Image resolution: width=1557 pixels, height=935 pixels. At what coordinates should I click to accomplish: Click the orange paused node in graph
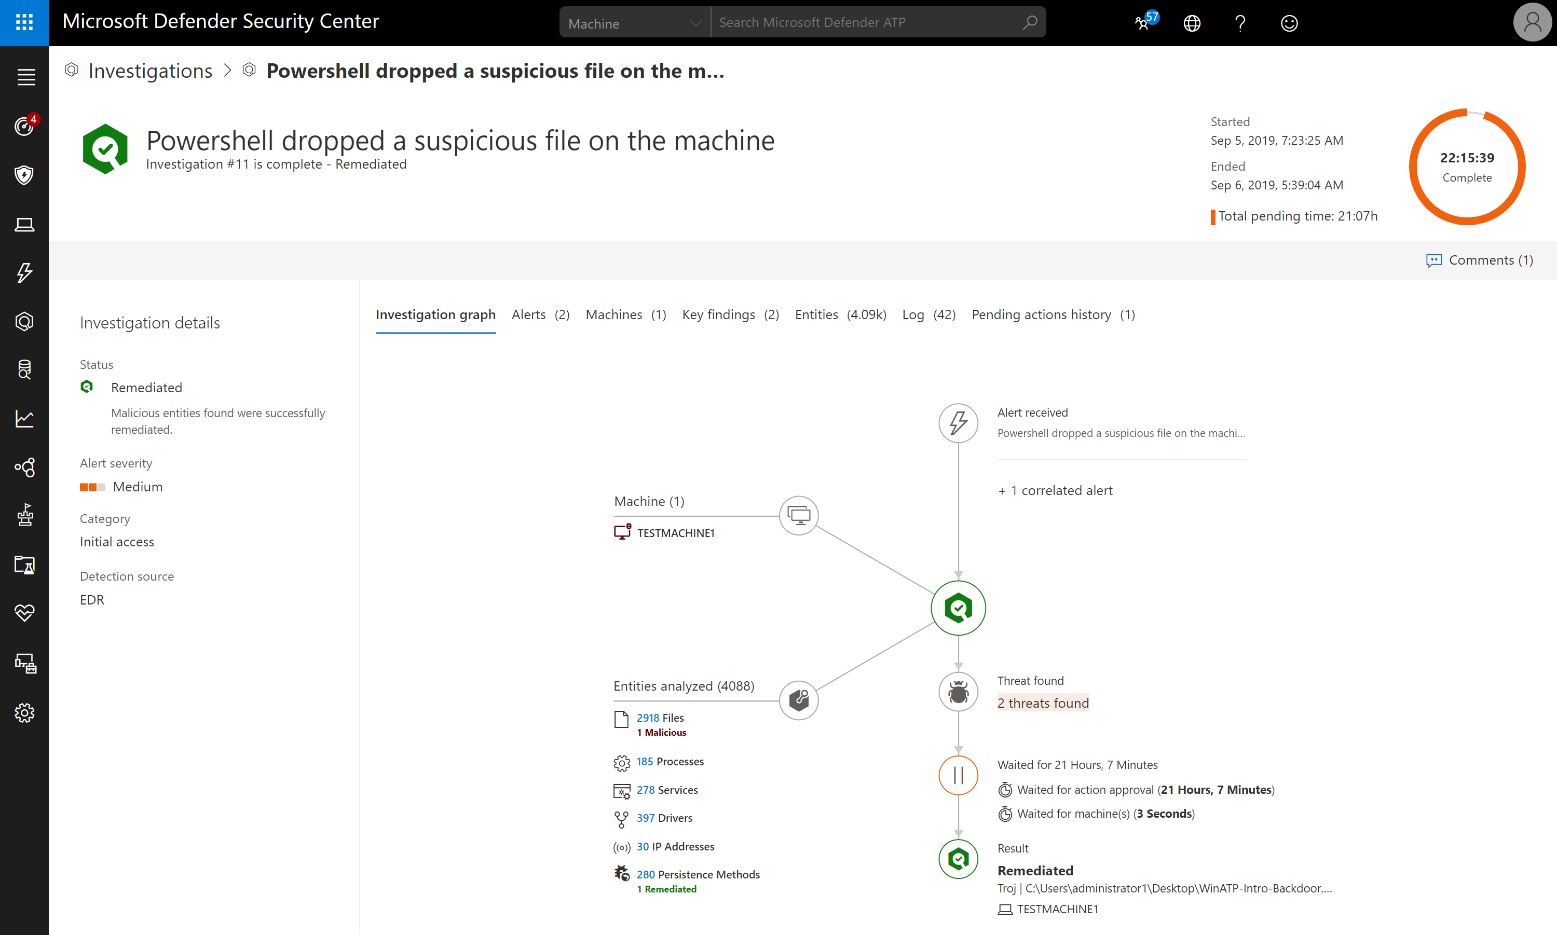point(958,775)
